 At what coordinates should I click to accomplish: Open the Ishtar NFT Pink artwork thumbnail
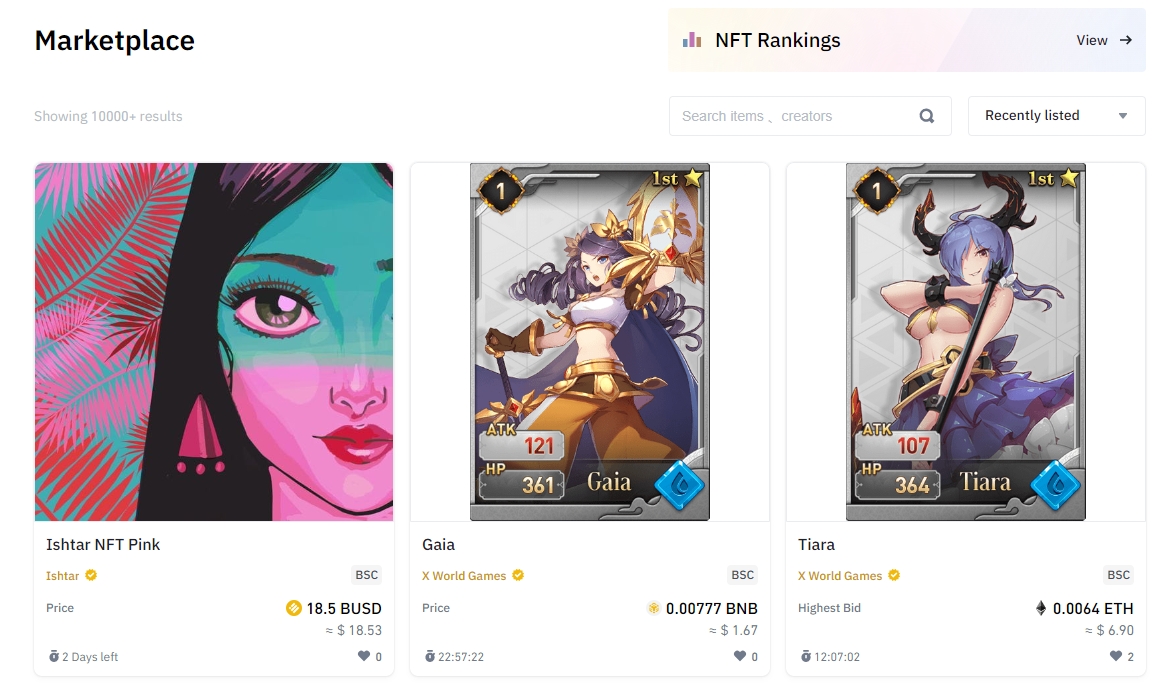click(214, 342)
